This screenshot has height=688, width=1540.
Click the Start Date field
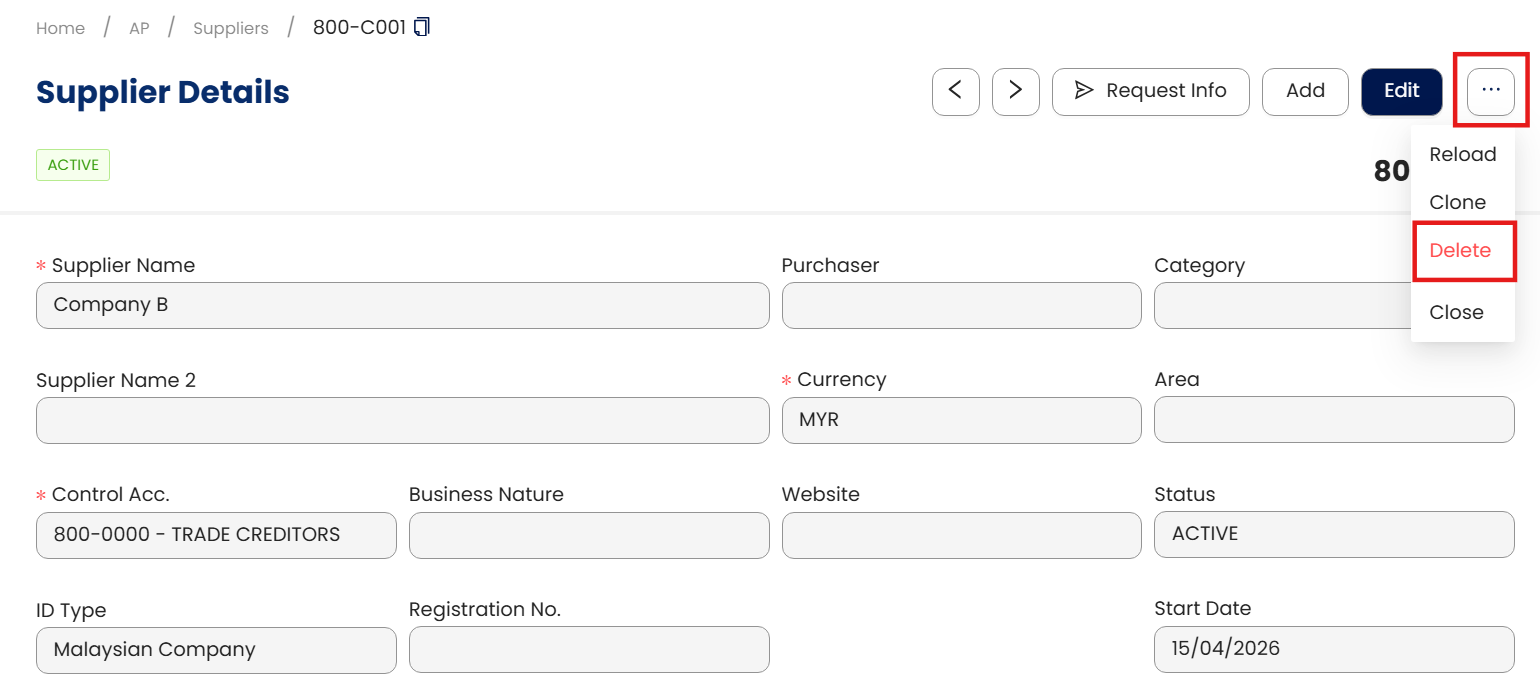1333,650
